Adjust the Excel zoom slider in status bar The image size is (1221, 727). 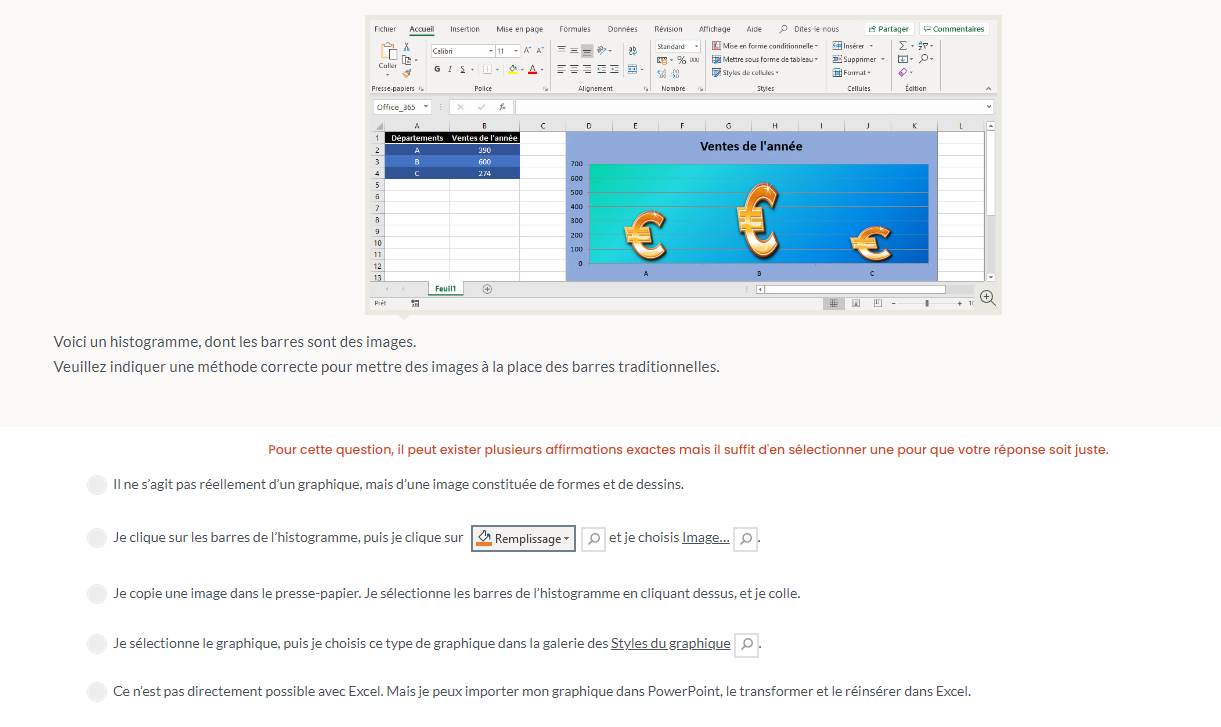pyautogui.click(x=927, y=303)
